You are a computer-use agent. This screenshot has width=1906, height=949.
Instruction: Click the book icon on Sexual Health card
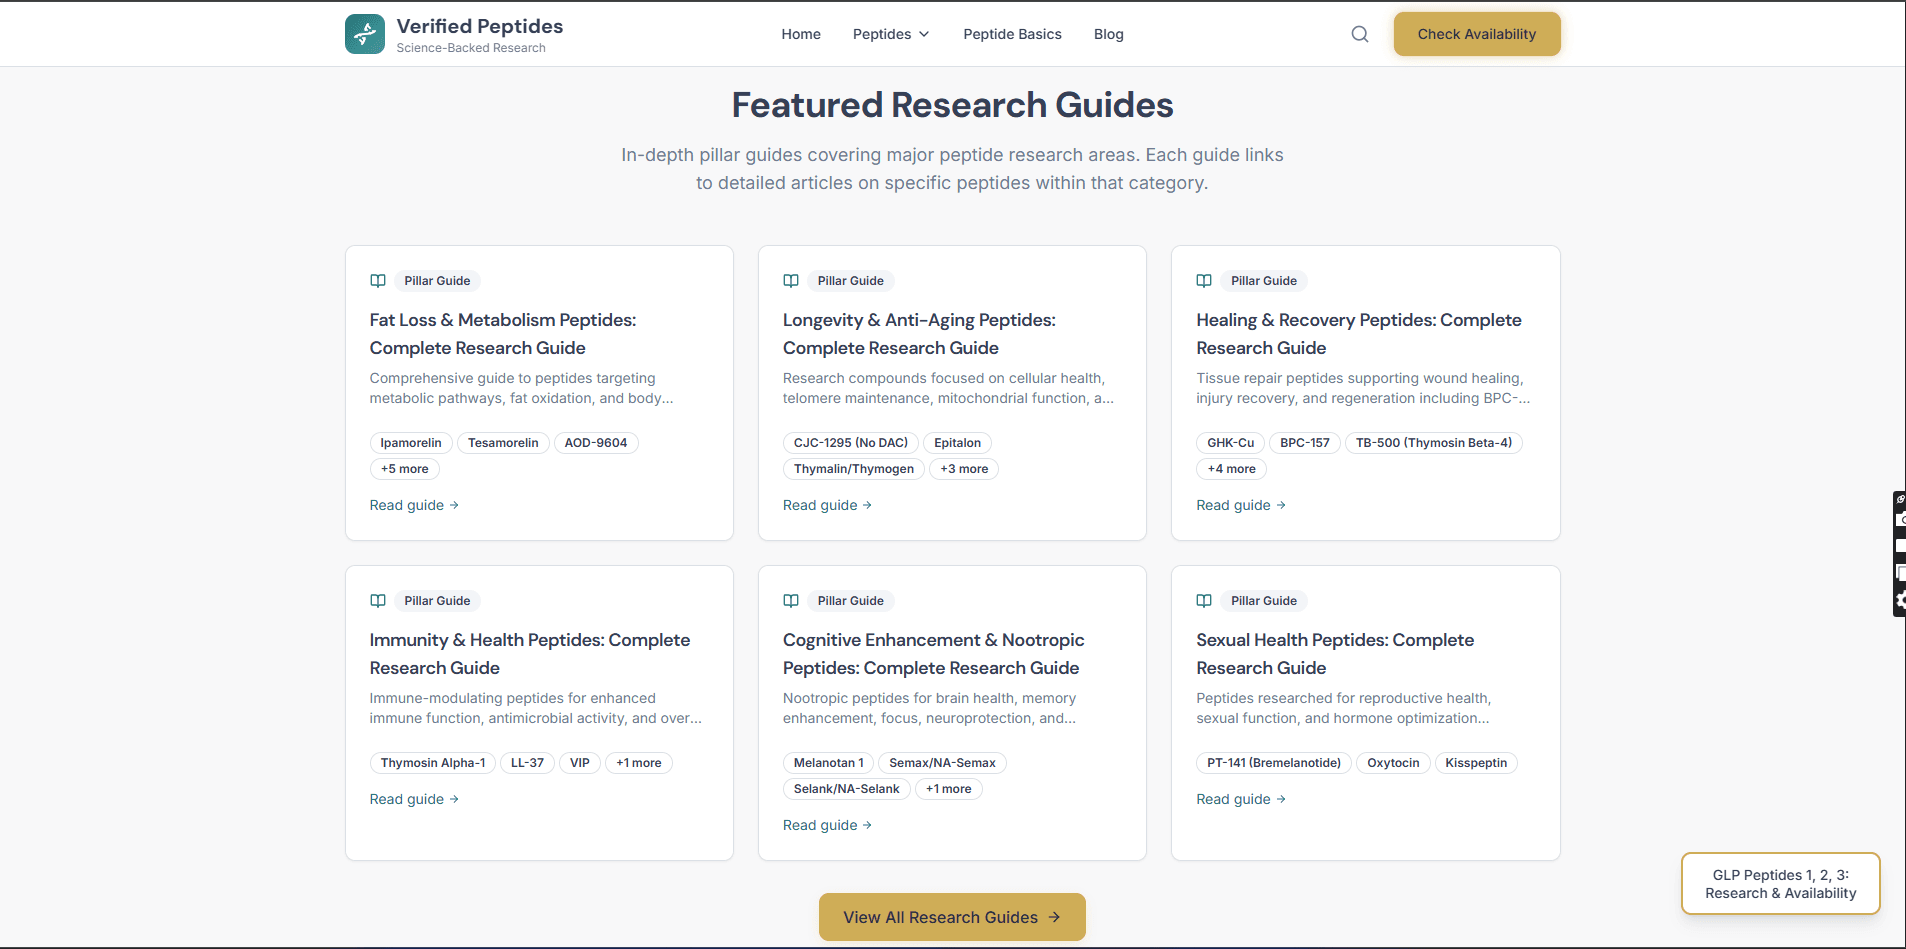[1204, 600]
